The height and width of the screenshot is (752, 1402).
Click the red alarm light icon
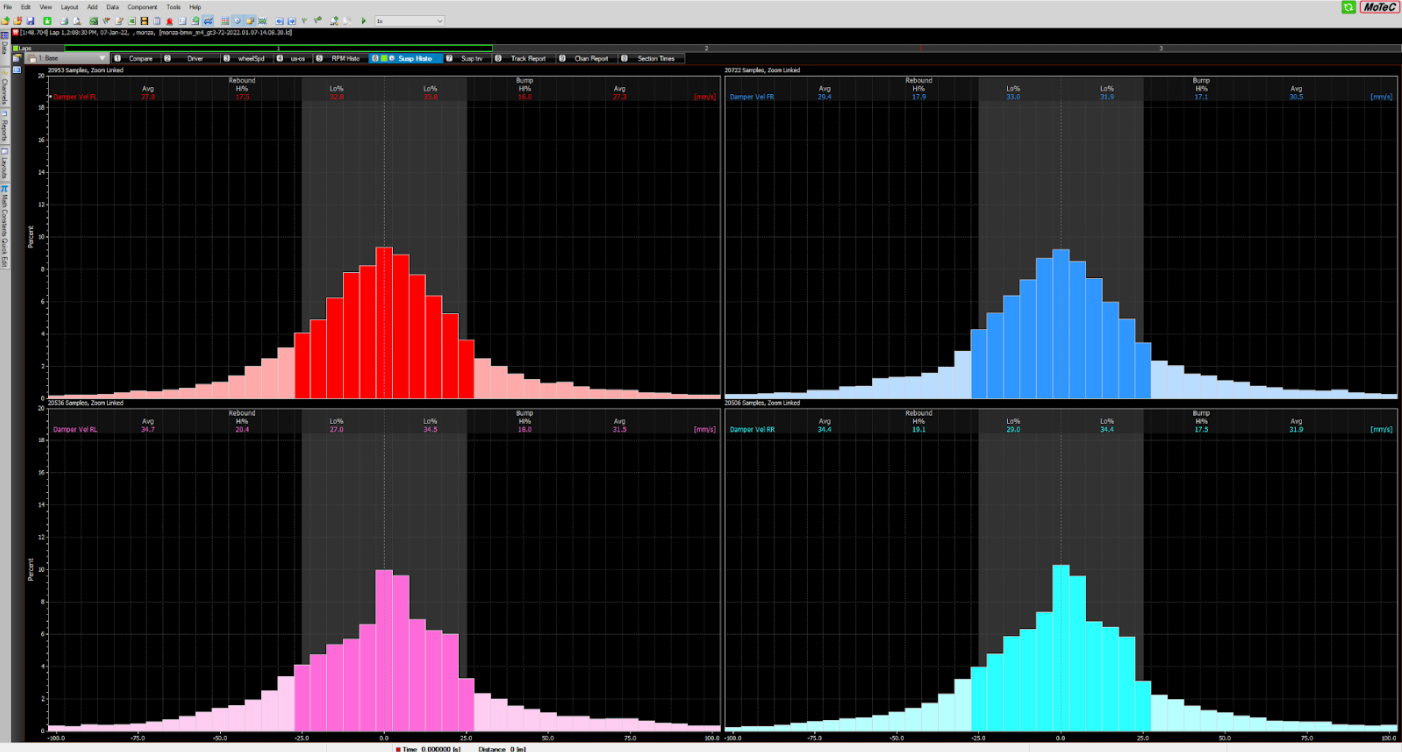click(x=169, y=21)
